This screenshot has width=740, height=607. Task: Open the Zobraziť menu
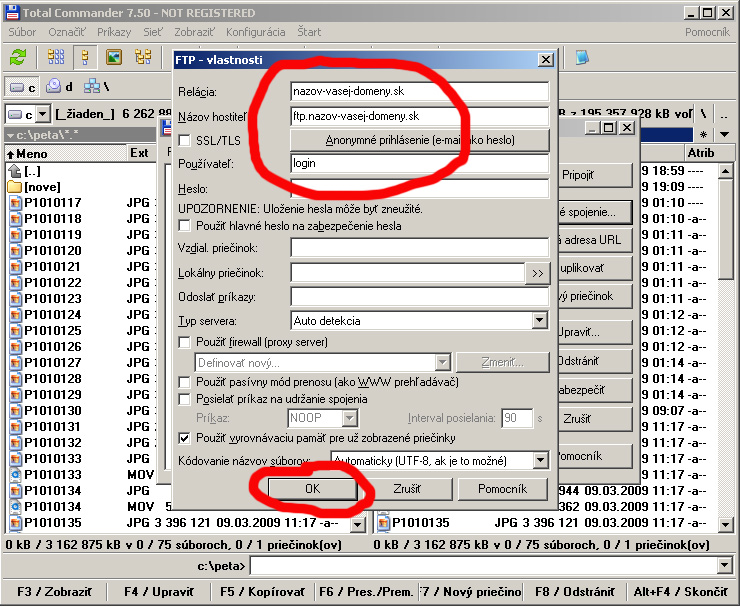pyautogui.click(x=194, y=32)
